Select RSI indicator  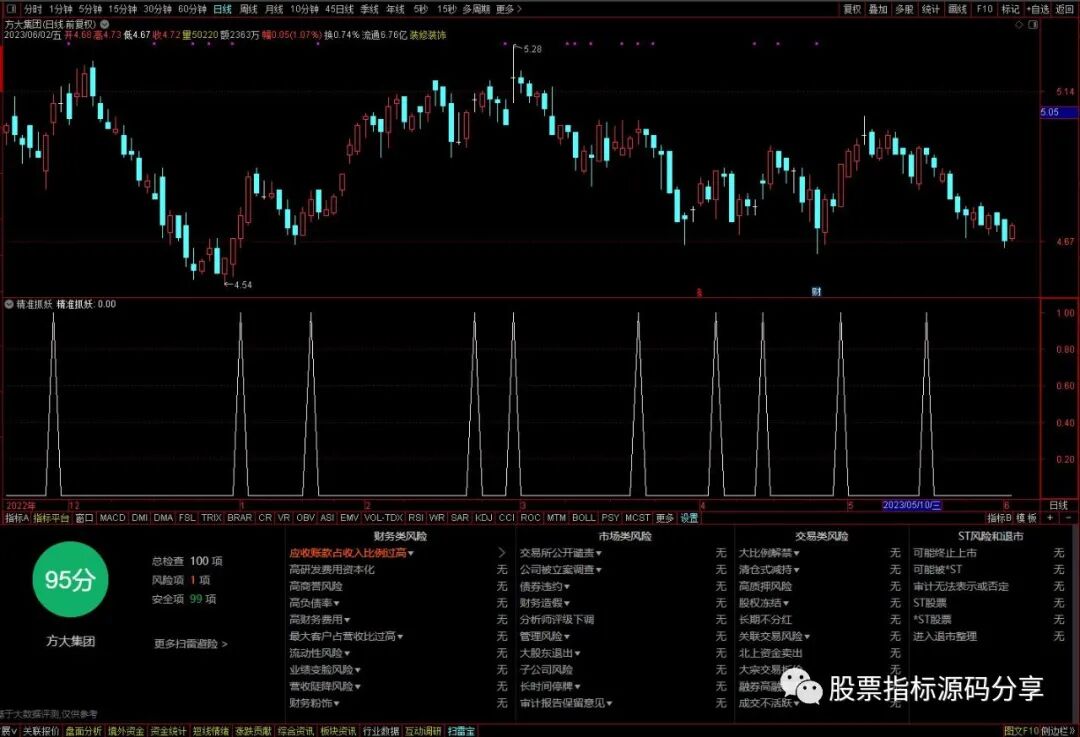[416, 517]
